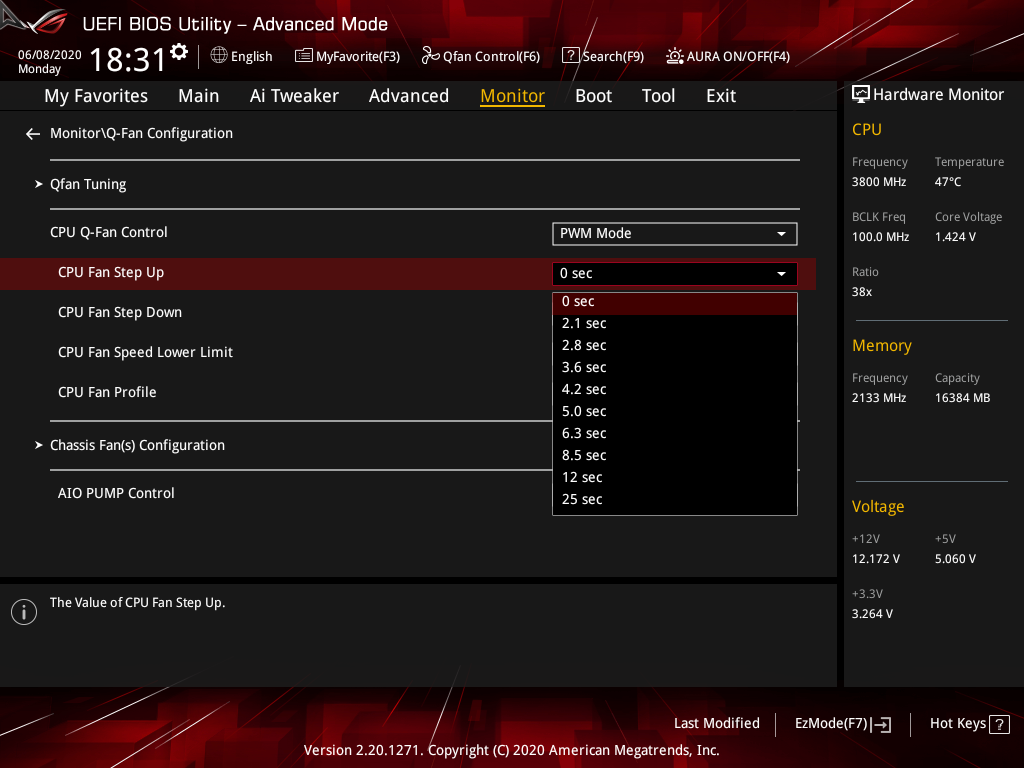Open Search(F9) label

pyautogui.click(x=613, y=57)
